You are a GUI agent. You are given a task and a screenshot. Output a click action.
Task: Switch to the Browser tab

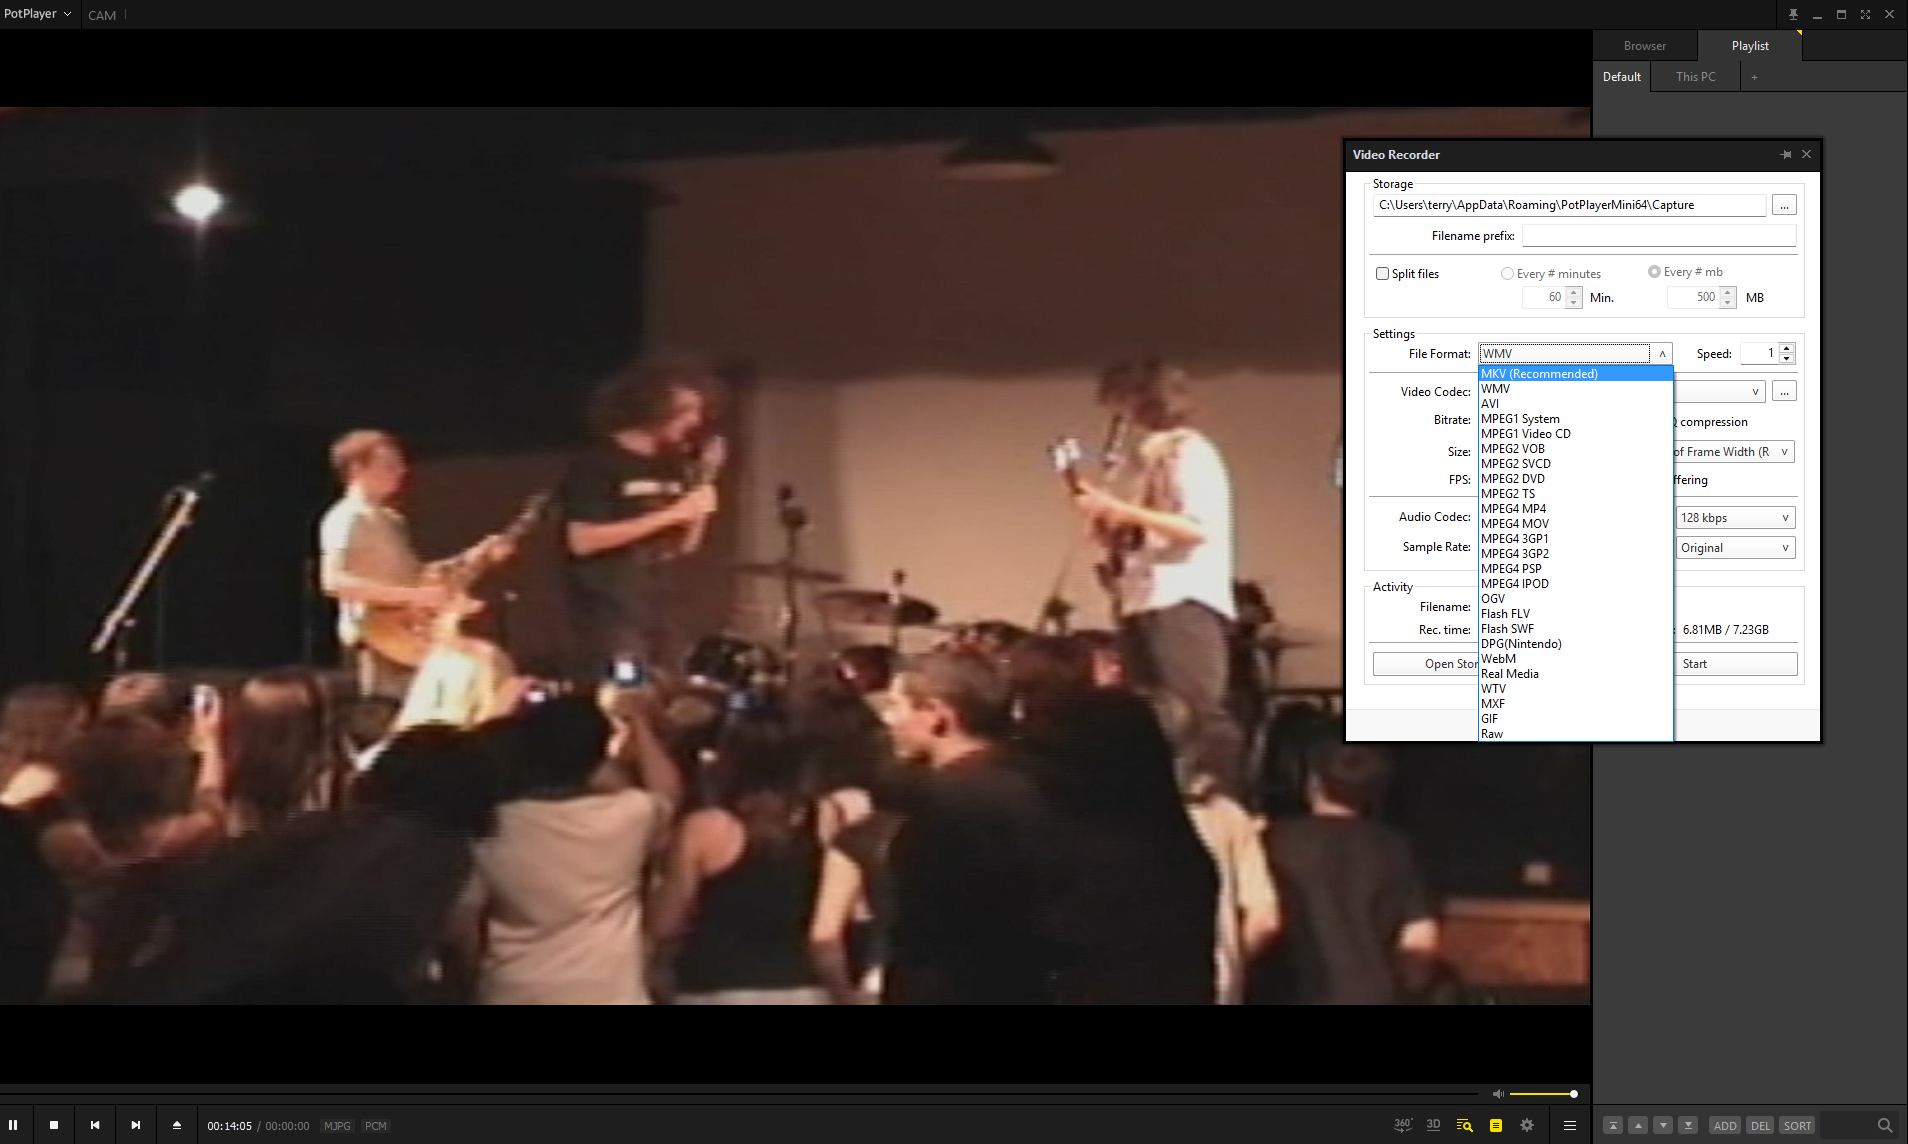[x=1643, y=45]
